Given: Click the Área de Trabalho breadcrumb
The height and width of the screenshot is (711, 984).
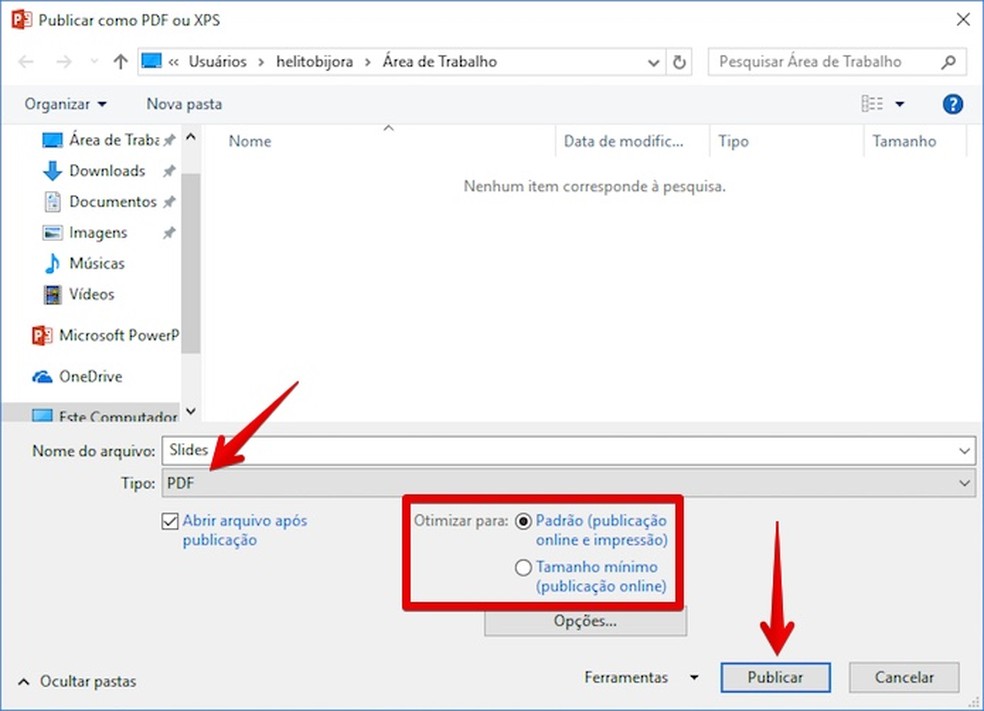Looking at the screenshot, I should coord(439,61).
